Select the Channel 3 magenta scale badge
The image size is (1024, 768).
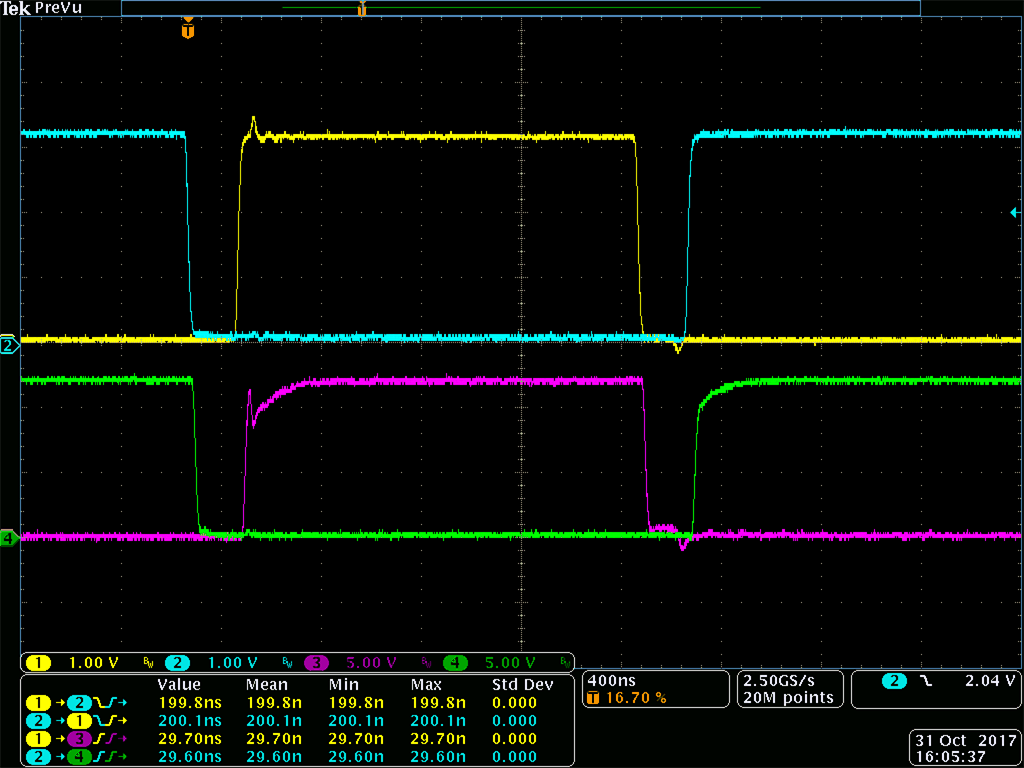[x=317, y=662]
